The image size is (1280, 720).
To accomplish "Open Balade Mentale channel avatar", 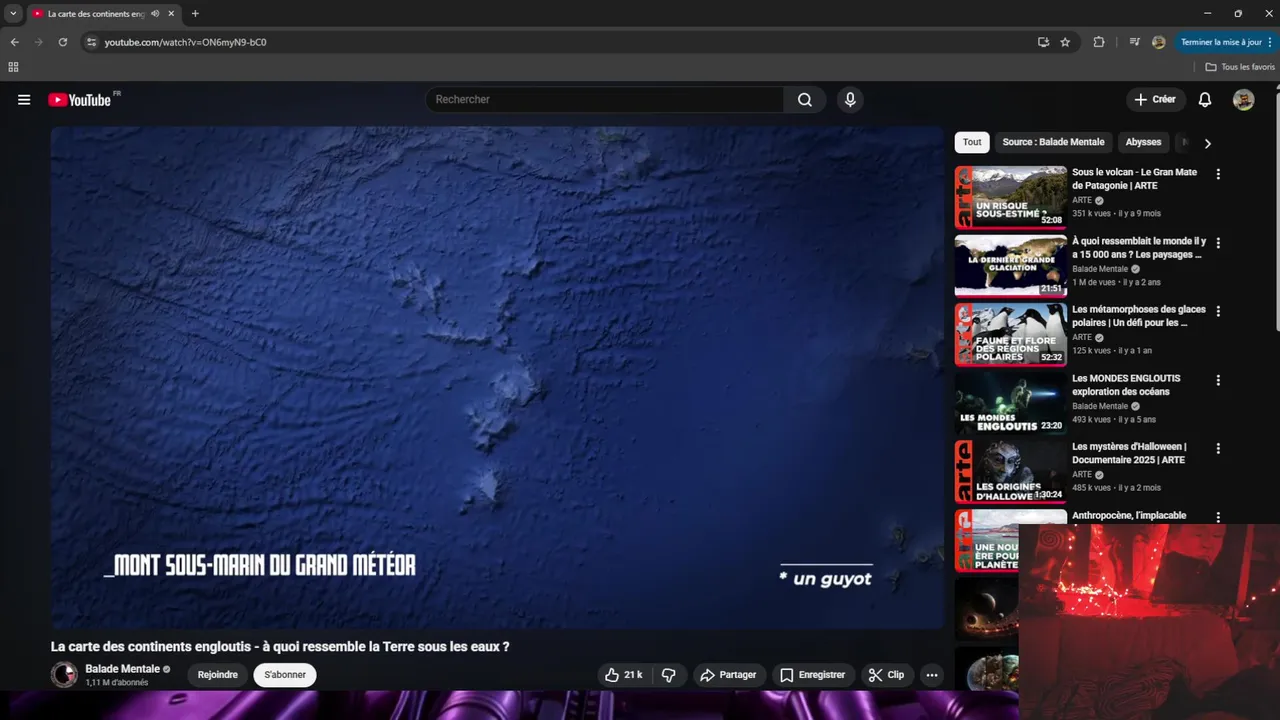I will point(64,675).
